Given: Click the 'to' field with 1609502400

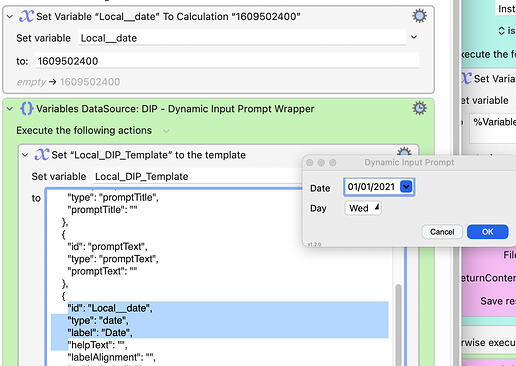Looking at the screenshot, I should (x=227, y=61).
